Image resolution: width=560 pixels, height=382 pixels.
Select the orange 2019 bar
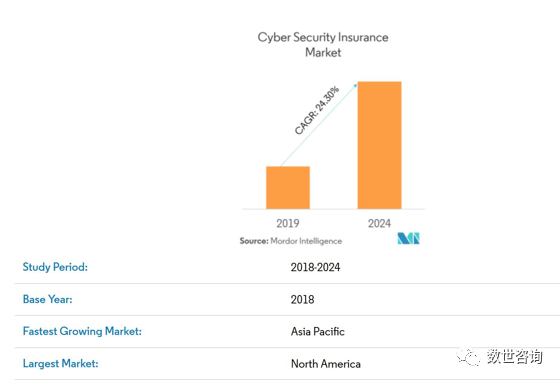click(x=288, y=187)
